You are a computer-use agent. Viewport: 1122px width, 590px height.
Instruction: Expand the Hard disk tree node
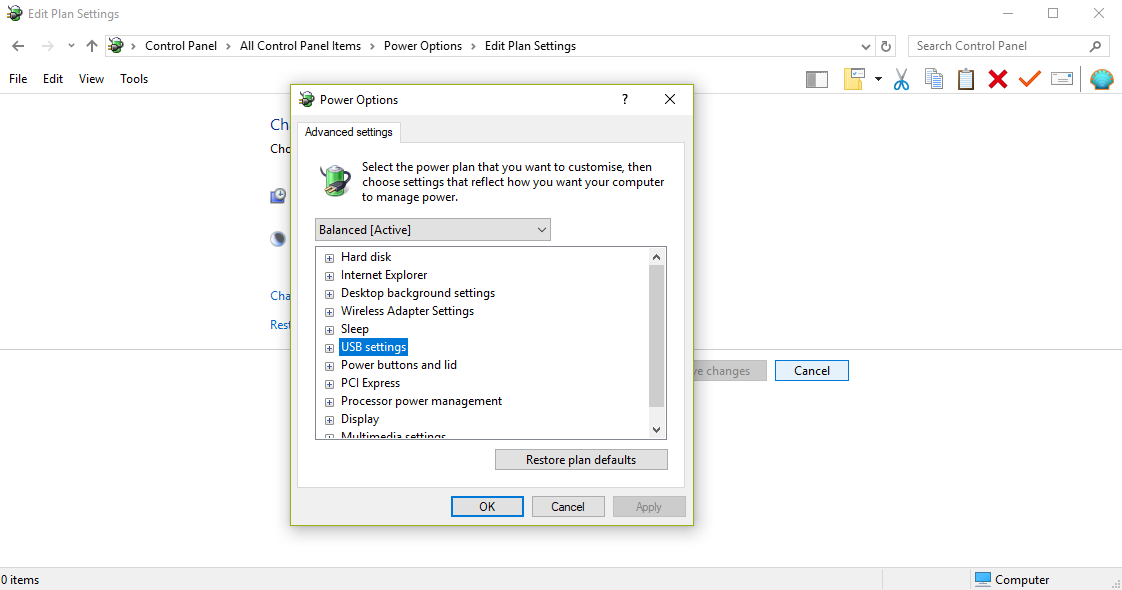coord(329,258)
